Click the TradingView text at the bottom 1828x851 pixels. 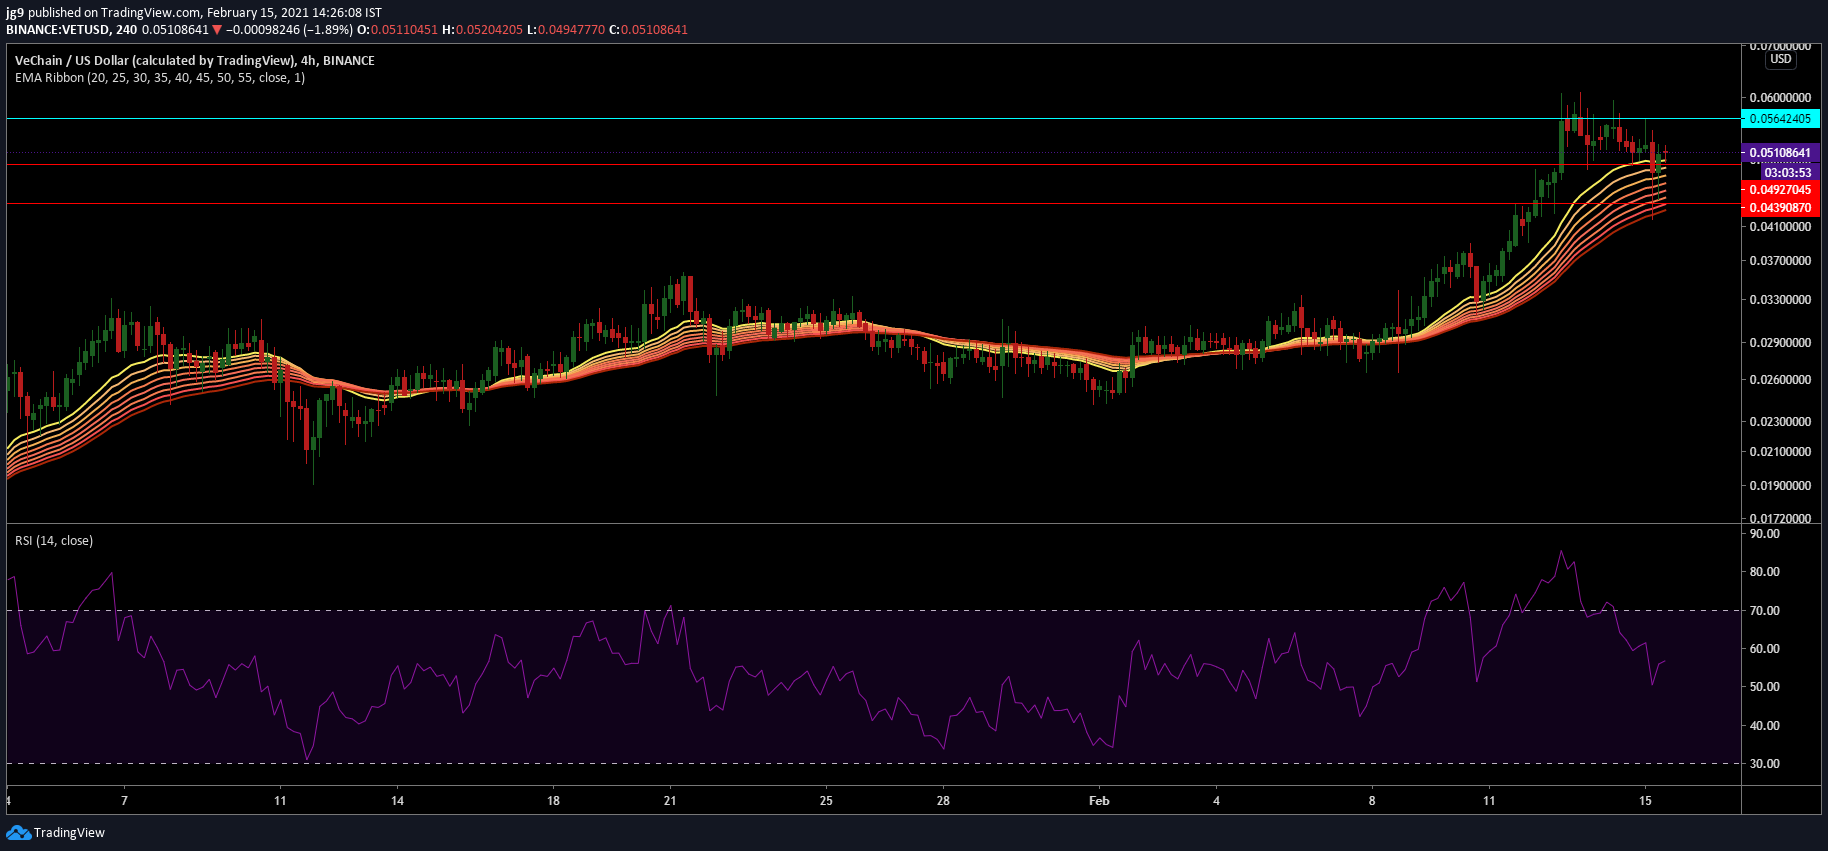(x=69, y=833)
